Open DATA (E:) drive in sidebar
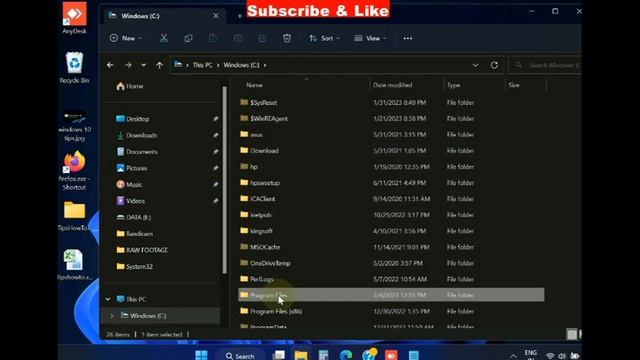Screen dimensions: 640x360 pos(134,217)
